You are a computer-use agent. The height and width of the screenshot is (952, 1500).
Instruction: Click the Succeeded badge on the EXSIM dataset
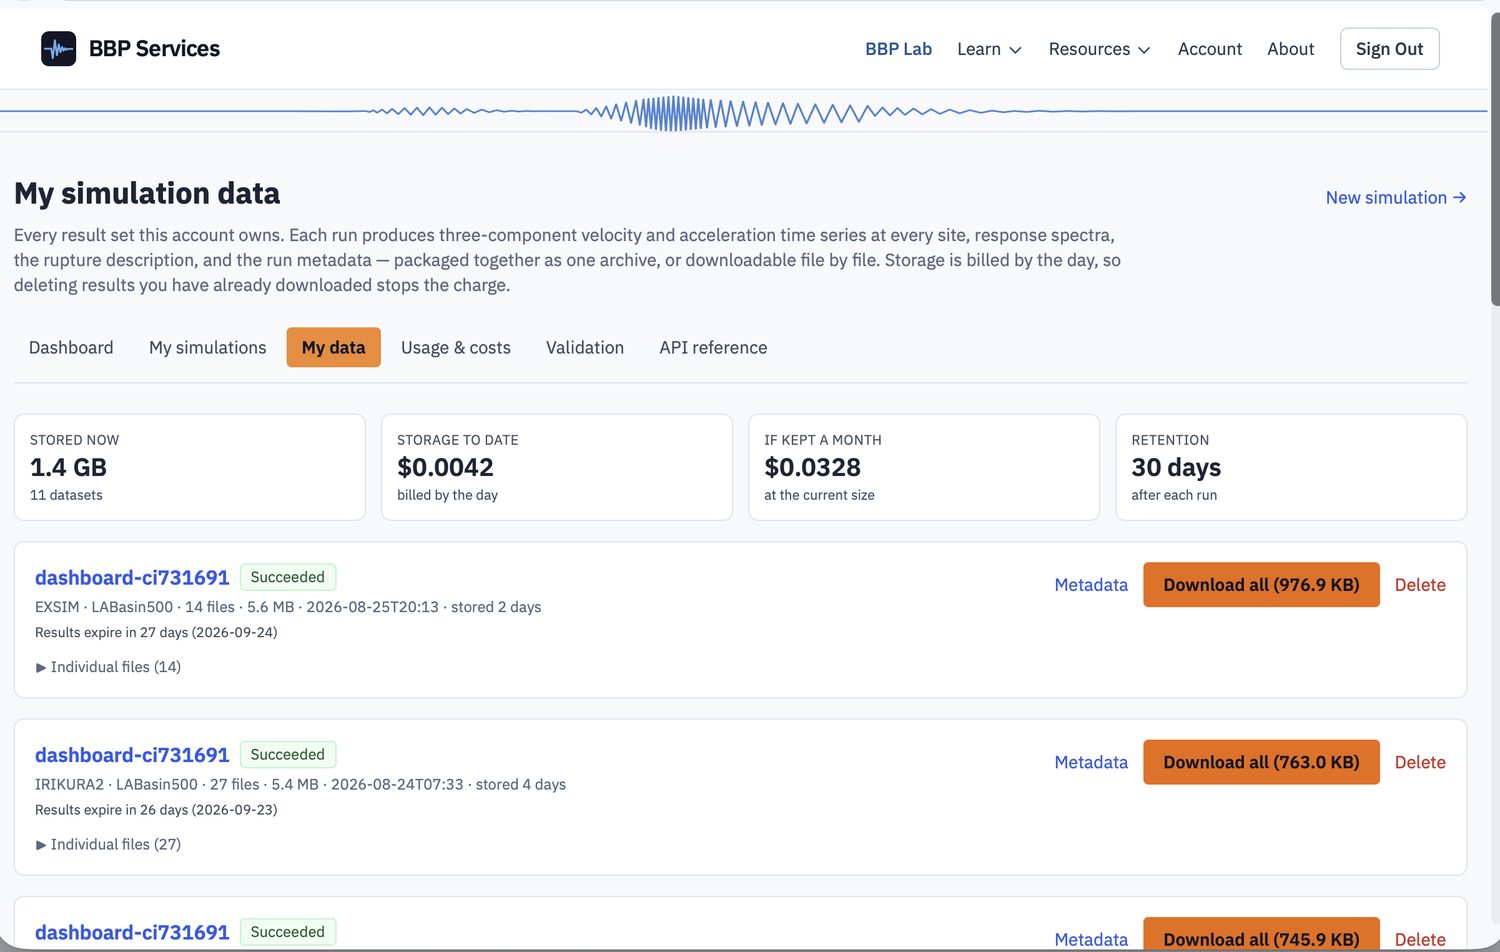[288, 577]
